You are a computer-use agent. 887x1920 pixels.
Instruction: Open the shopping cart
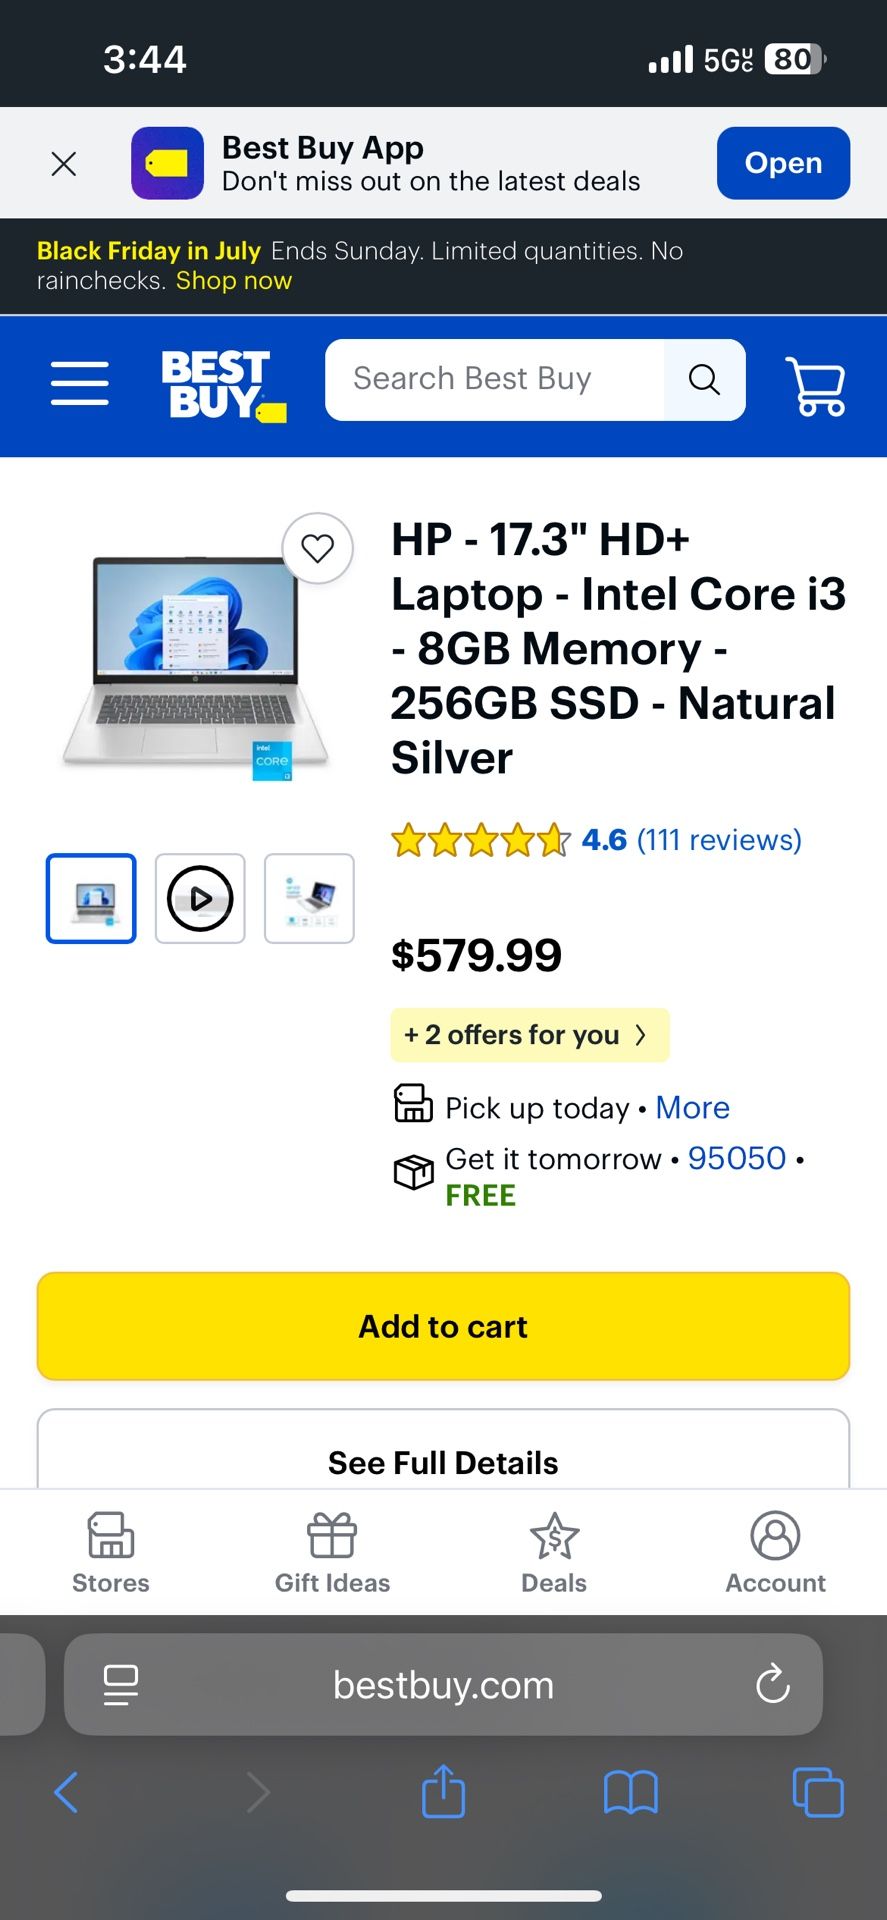(815, 386)
